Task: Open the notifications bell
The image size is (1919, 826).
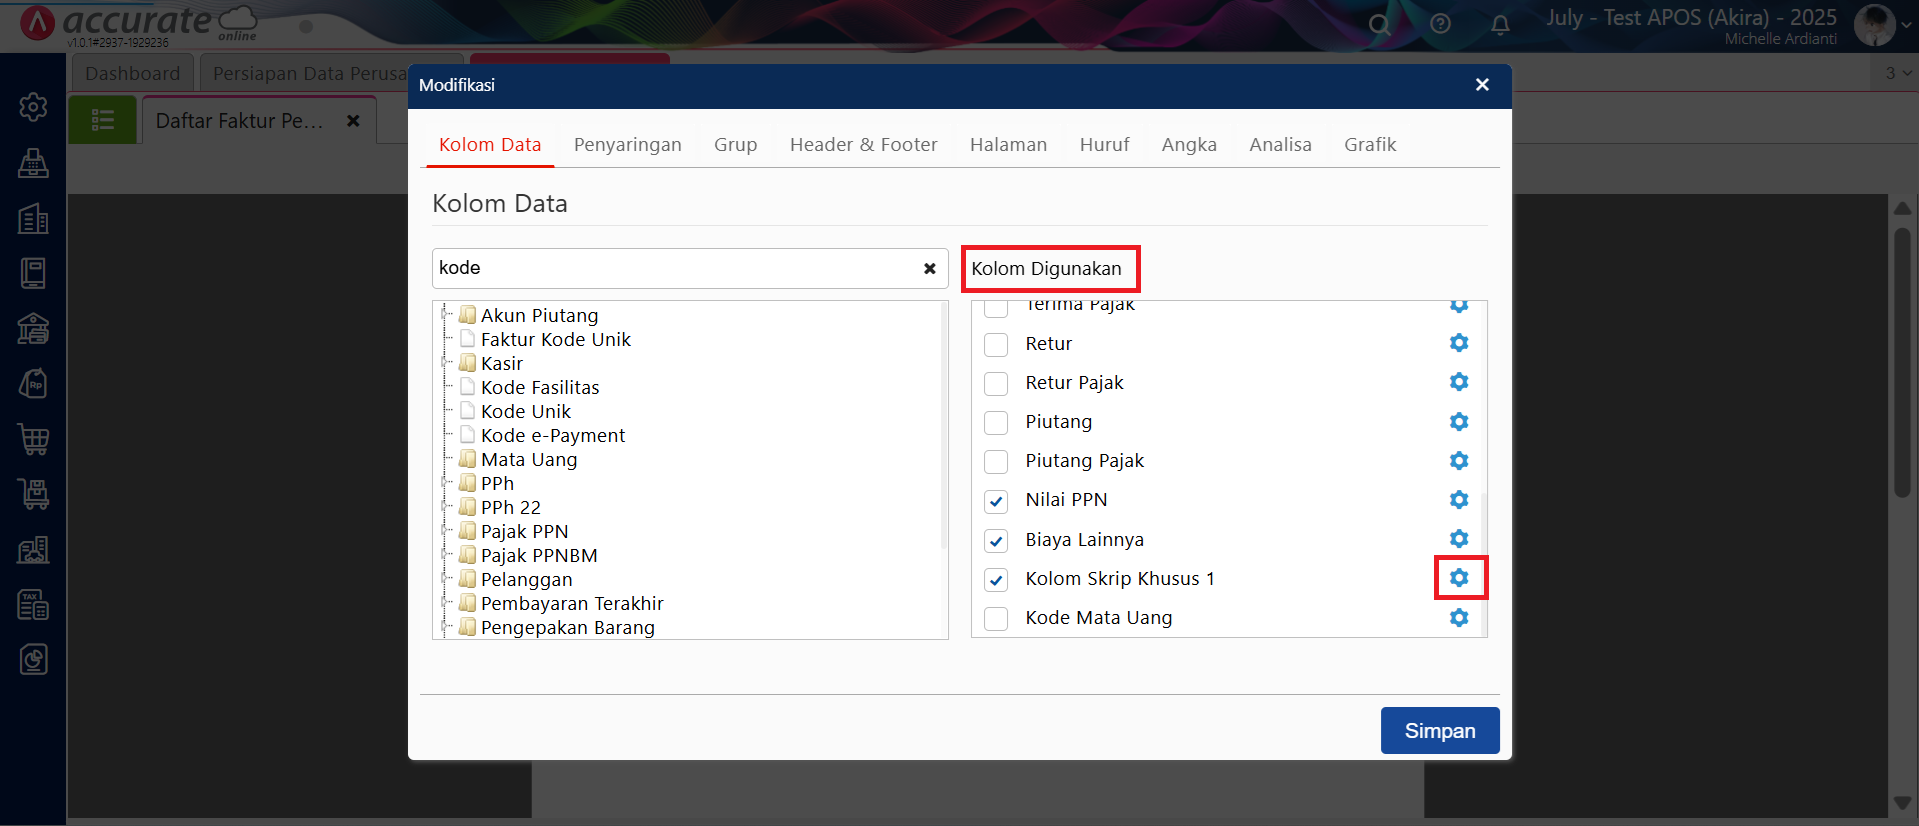Action: [1500, 24]
